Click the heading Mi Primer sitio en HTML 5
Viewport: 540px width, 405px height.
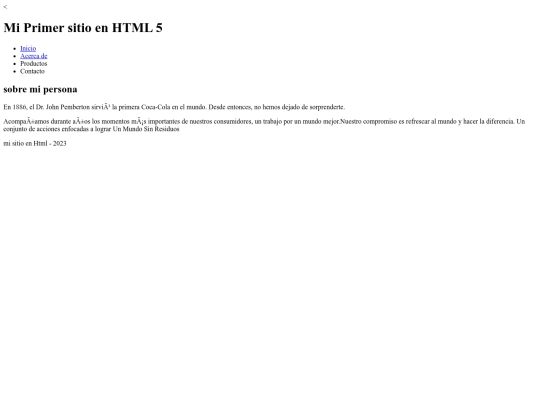tap(83, 28)
